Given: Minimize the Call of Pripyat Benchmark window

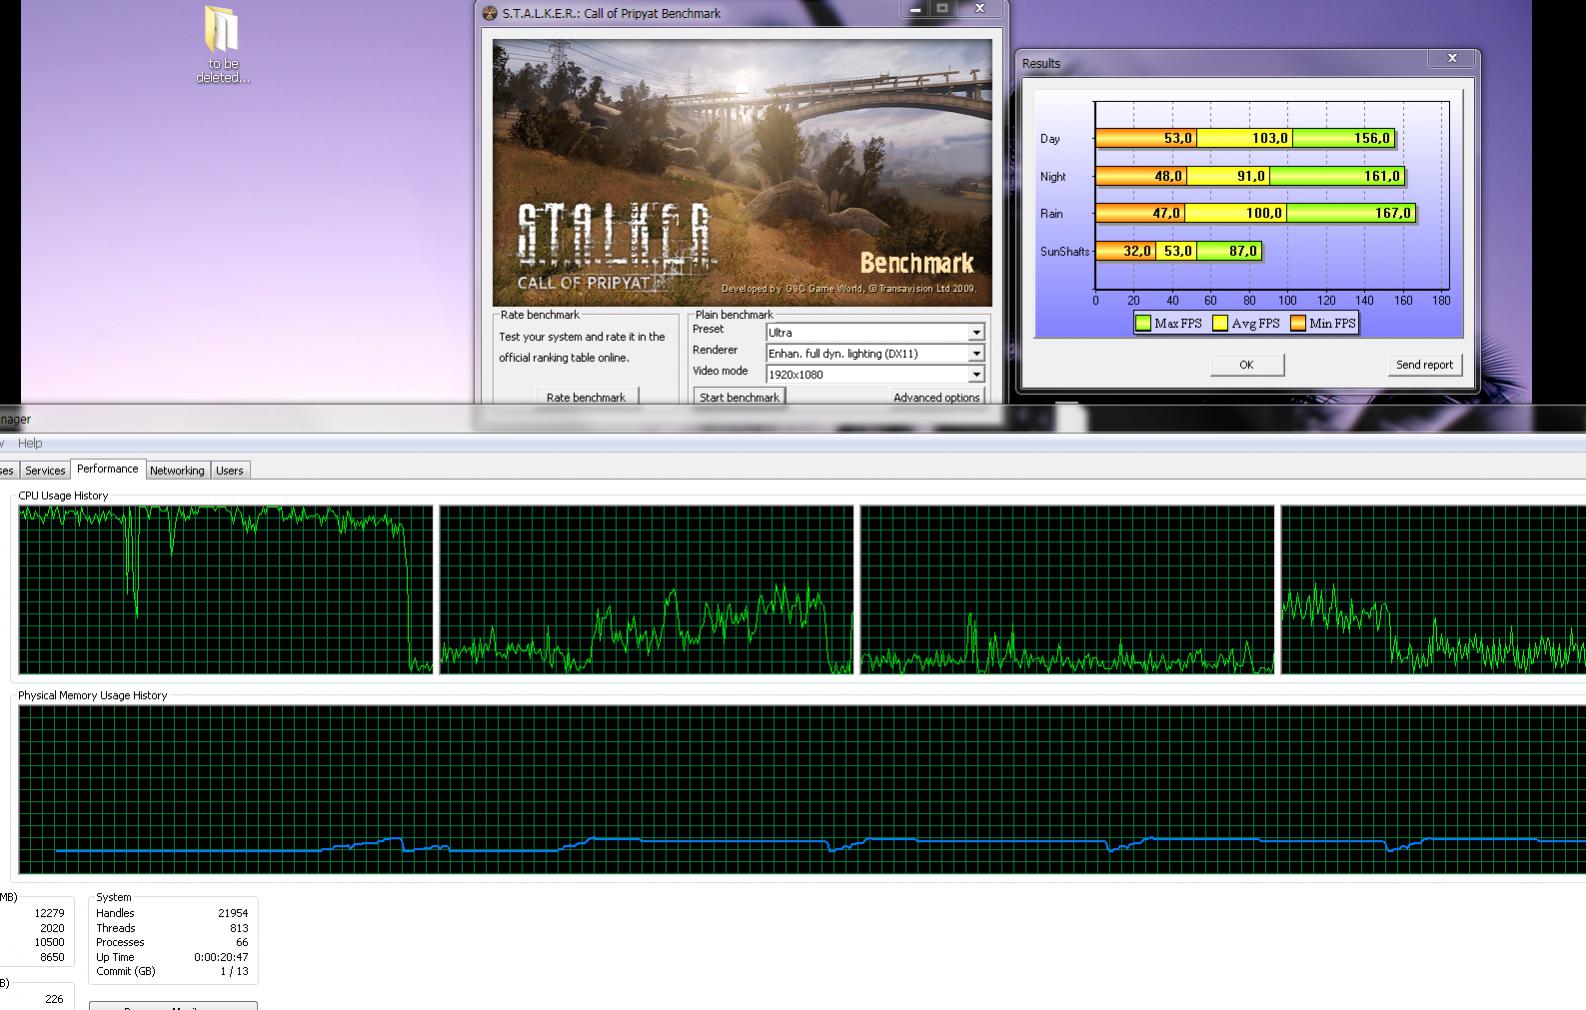Looking at the screenshot, I should (914, 9).
